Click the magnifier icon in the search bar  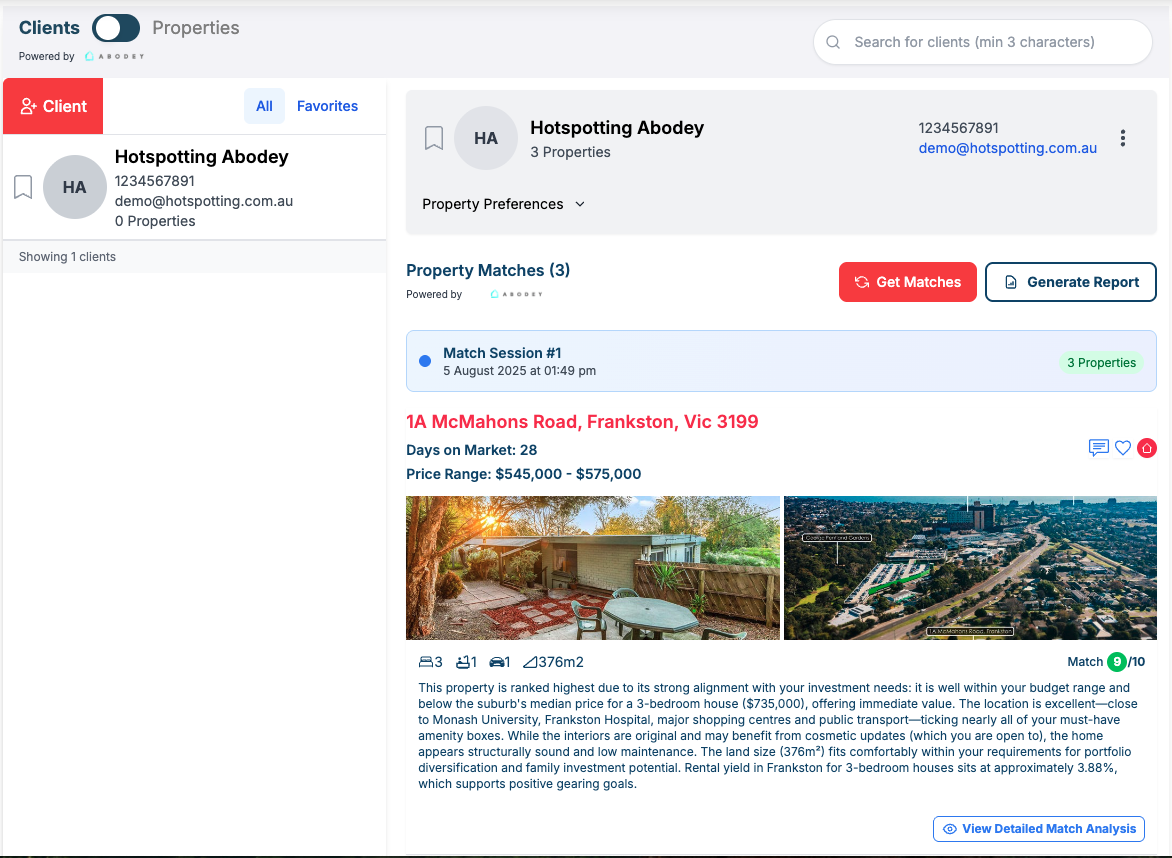[833, 42]
